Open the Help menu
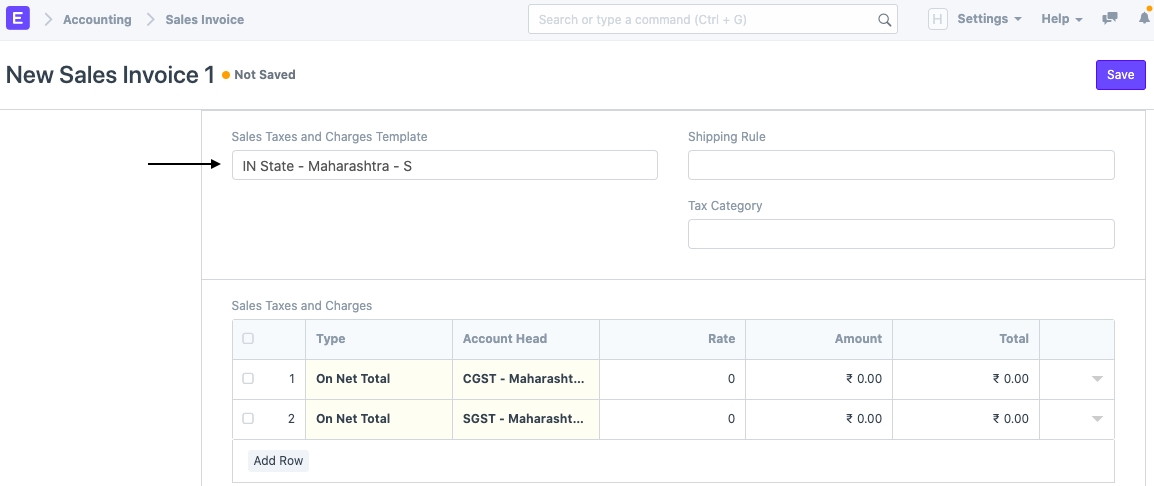The height and width of the screenshot is (486, 1154). (x=1061, y=19)
